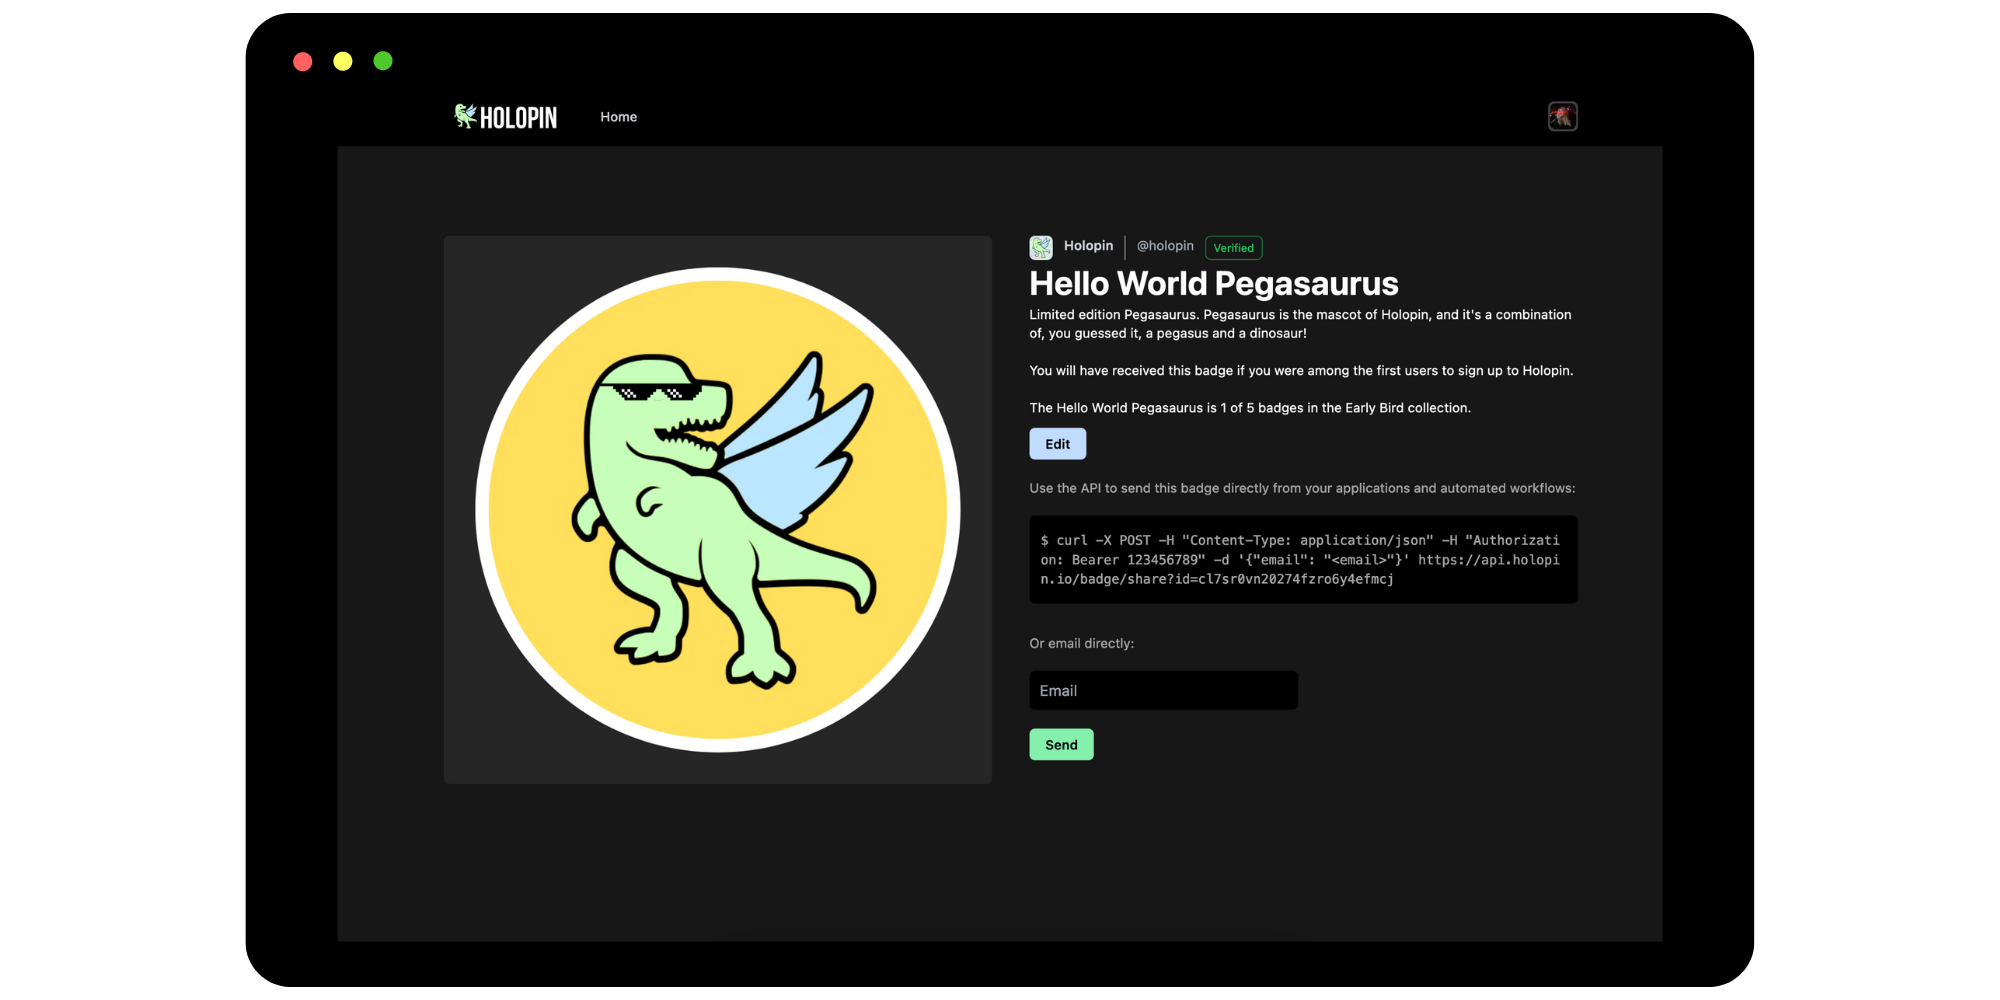Viewport: 2000px width, 1000px height.
Task: Click the green Verified badge label
Action: 1233,248
